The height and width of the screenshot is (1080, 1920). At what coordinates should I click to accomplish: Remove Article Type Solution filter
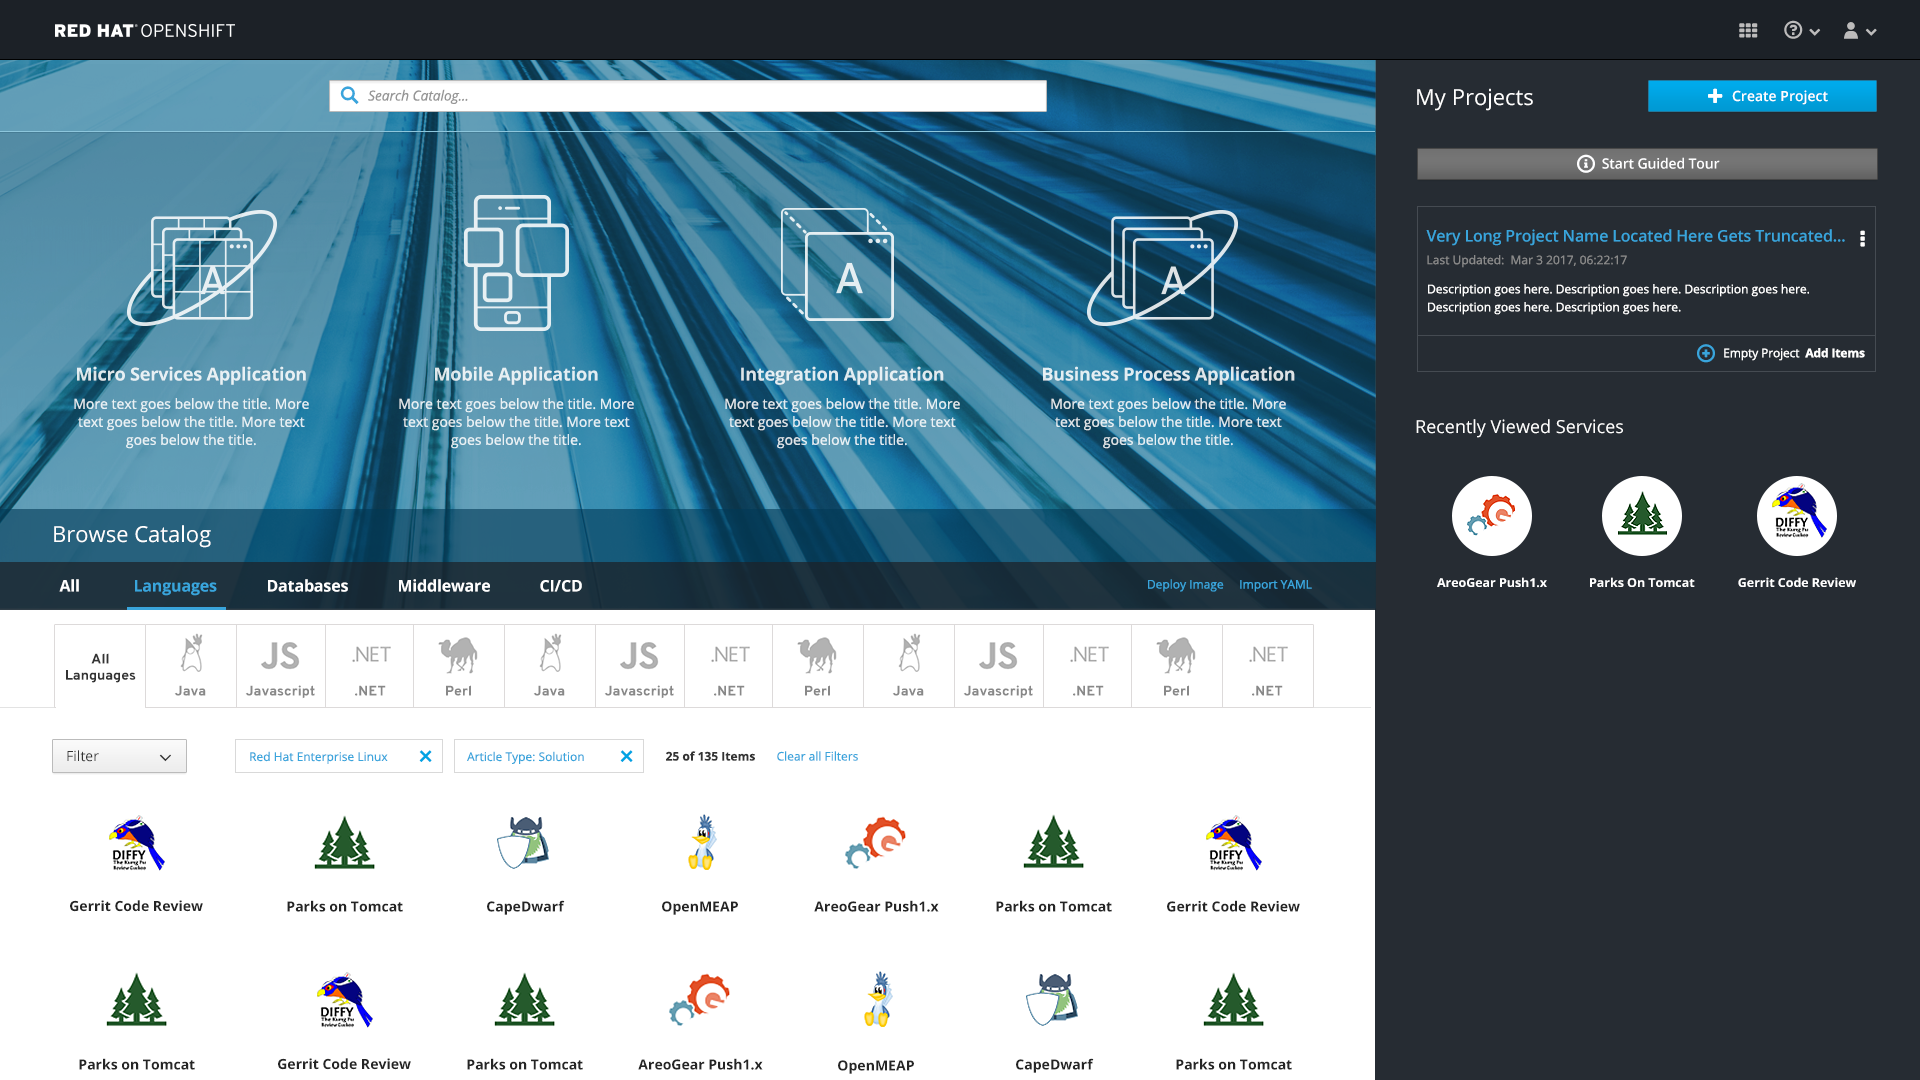tap(626, 756)
